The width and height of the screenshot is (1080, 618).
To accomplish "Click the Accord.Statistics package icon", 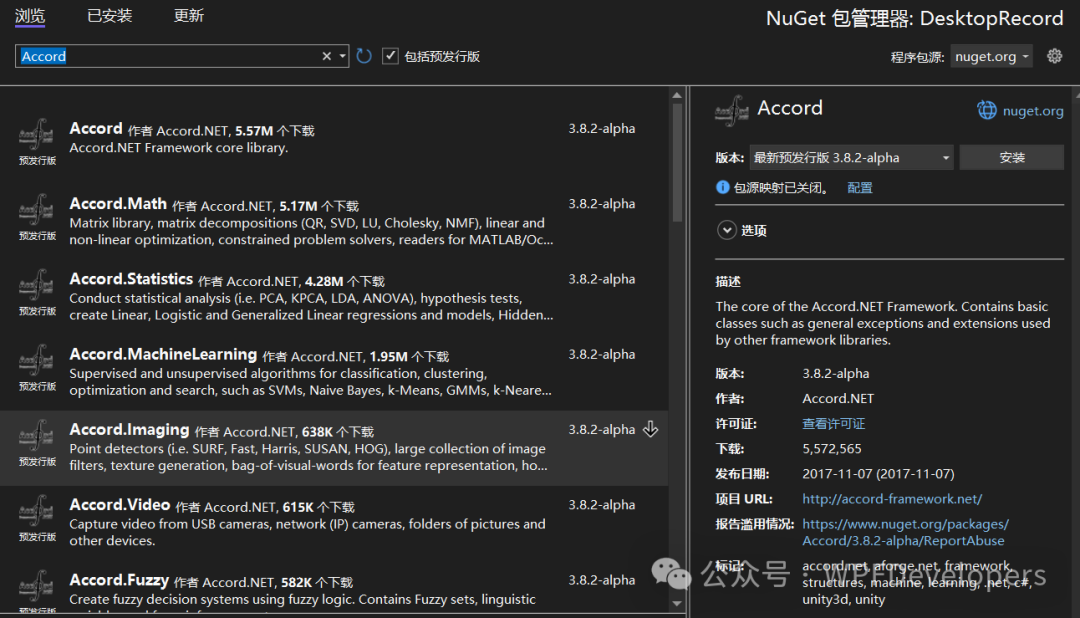I will point(37,285).
